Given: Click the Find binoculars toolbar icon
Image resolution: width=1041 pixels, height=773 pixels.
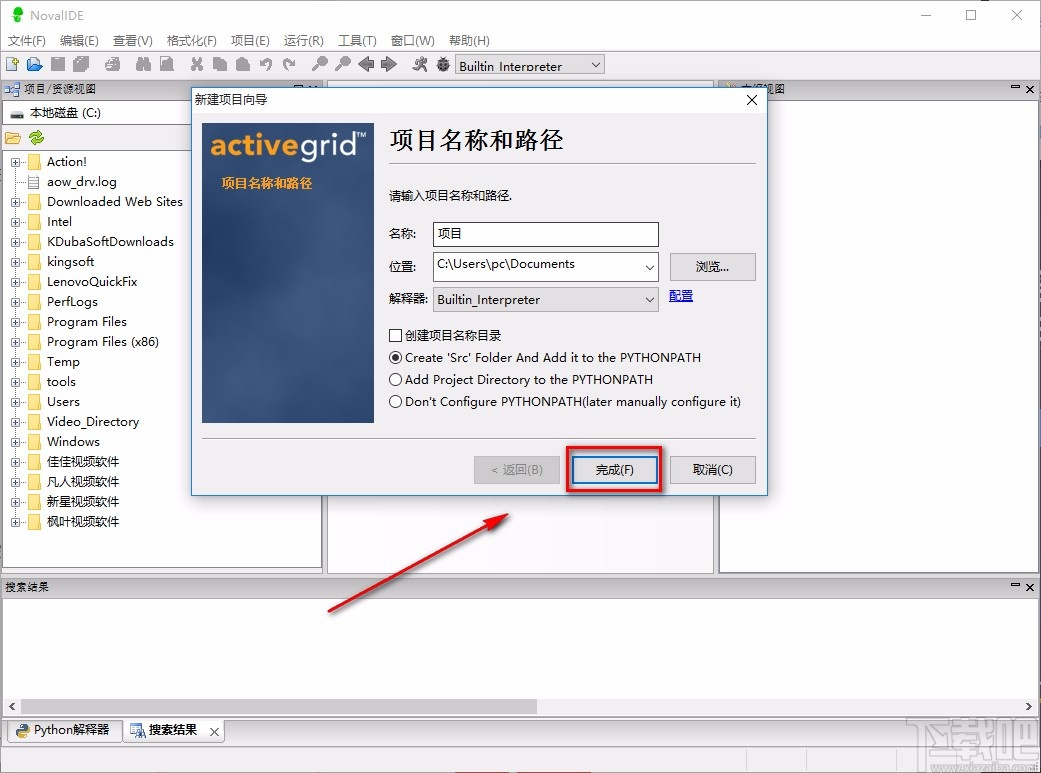Looking at the screenshot, I should pos(143,64).
